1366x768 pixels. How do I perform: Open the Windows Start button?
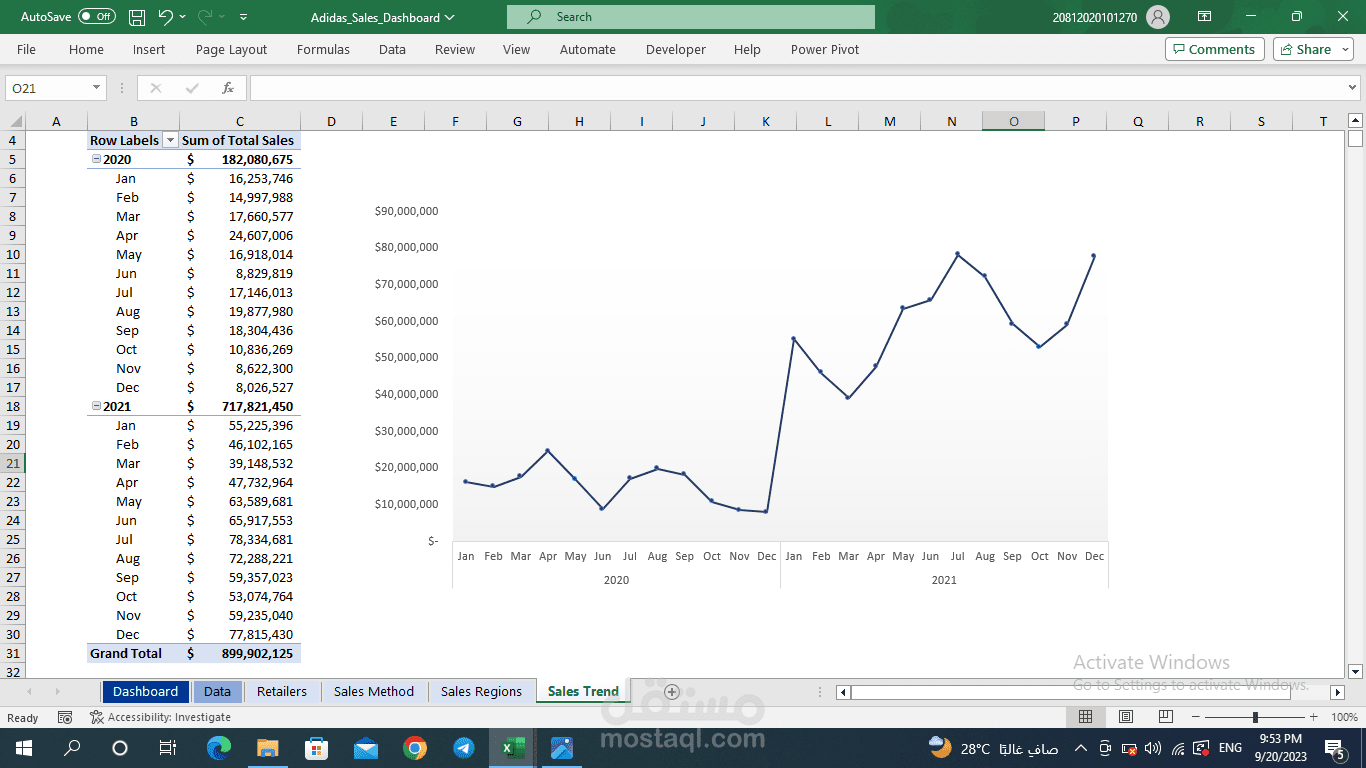coord(24,747)
